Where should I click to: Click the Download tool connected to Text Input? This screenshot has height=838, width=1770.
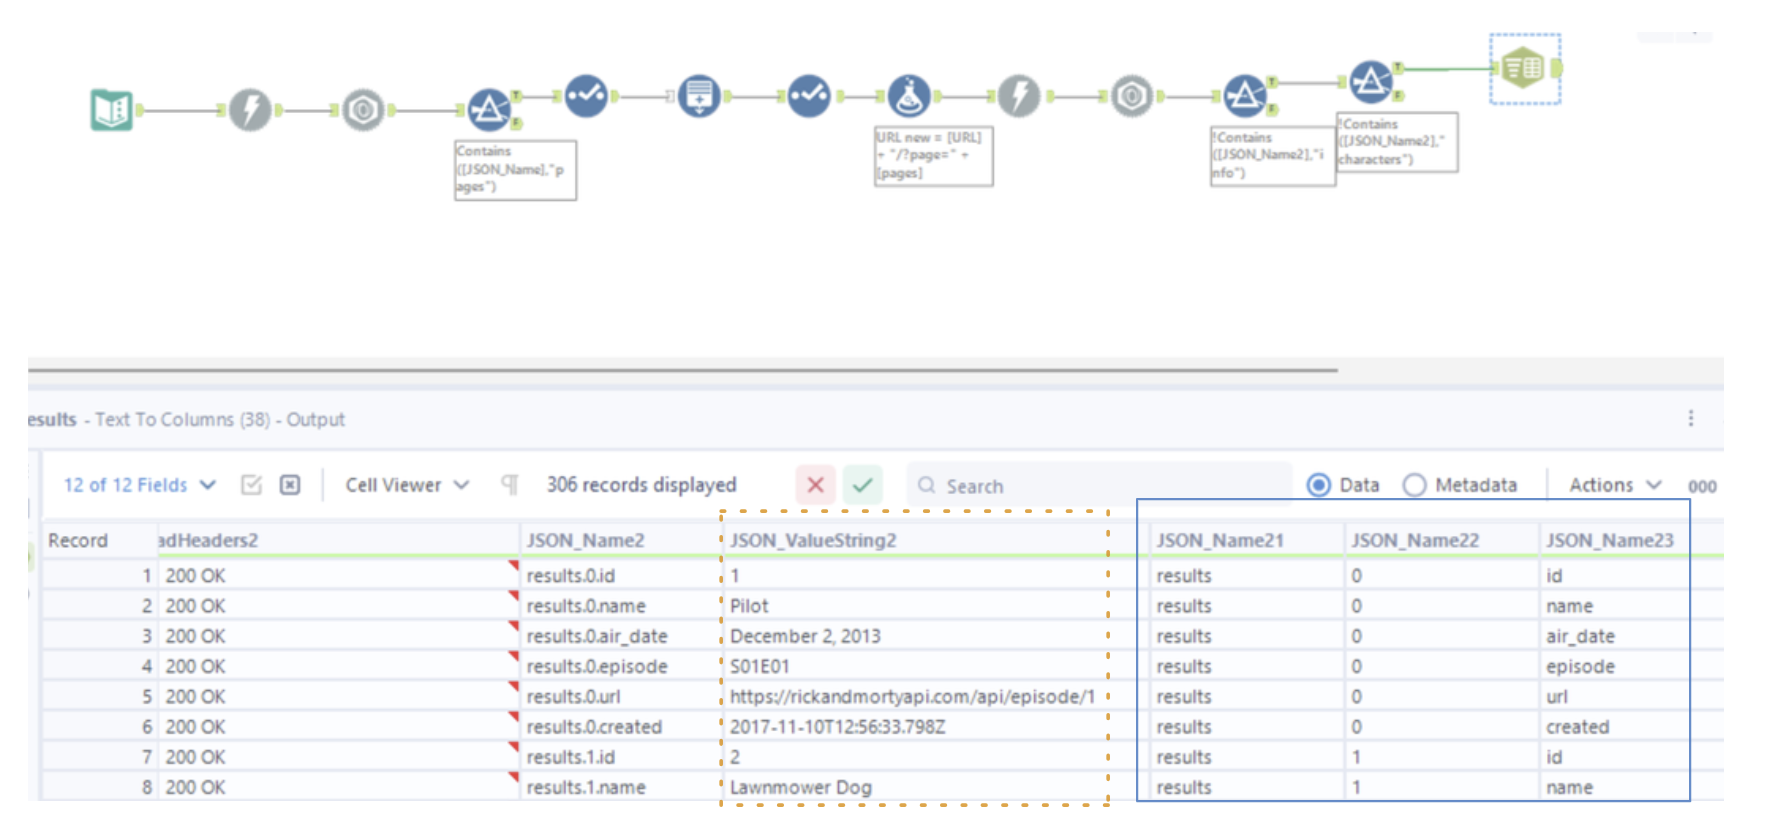pos(250,109)
